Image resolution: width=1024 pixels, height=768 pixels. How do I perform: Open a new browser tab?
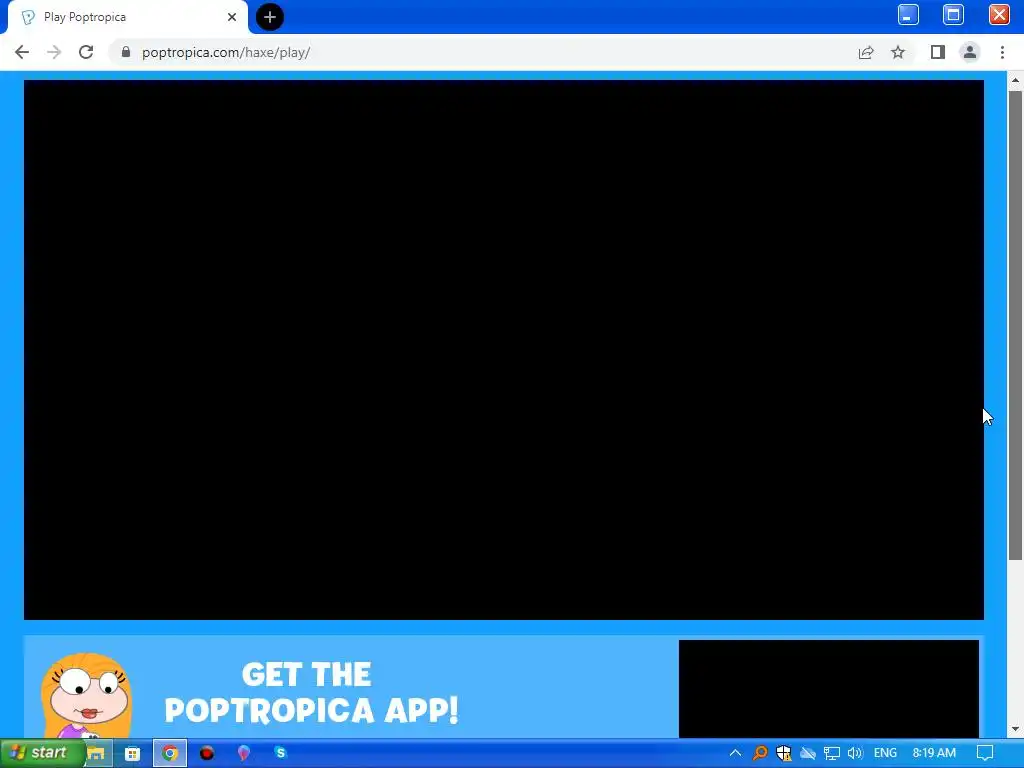click(270, 17)
